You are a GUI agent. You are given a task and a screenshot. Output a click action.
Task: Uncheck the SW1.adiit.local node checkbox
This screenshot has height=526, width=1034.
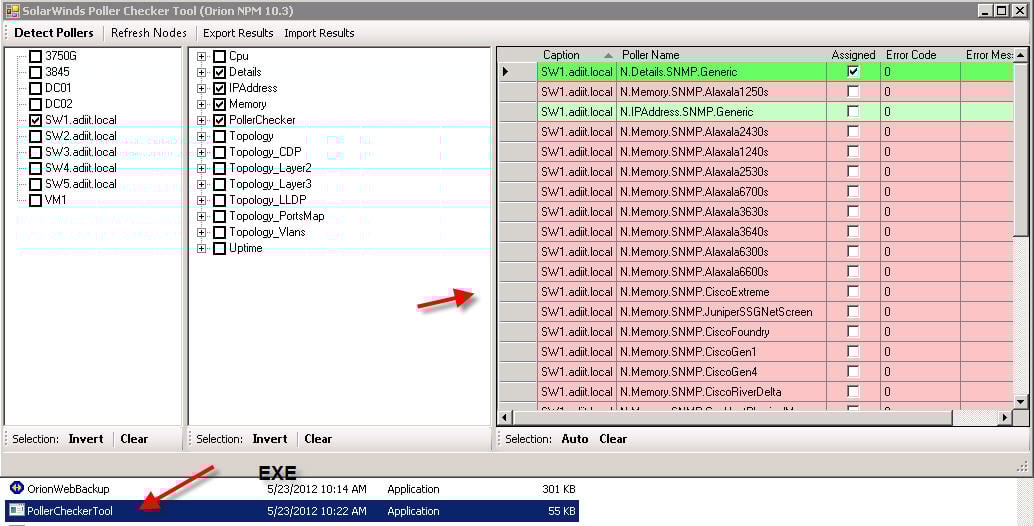coord(36,120)
